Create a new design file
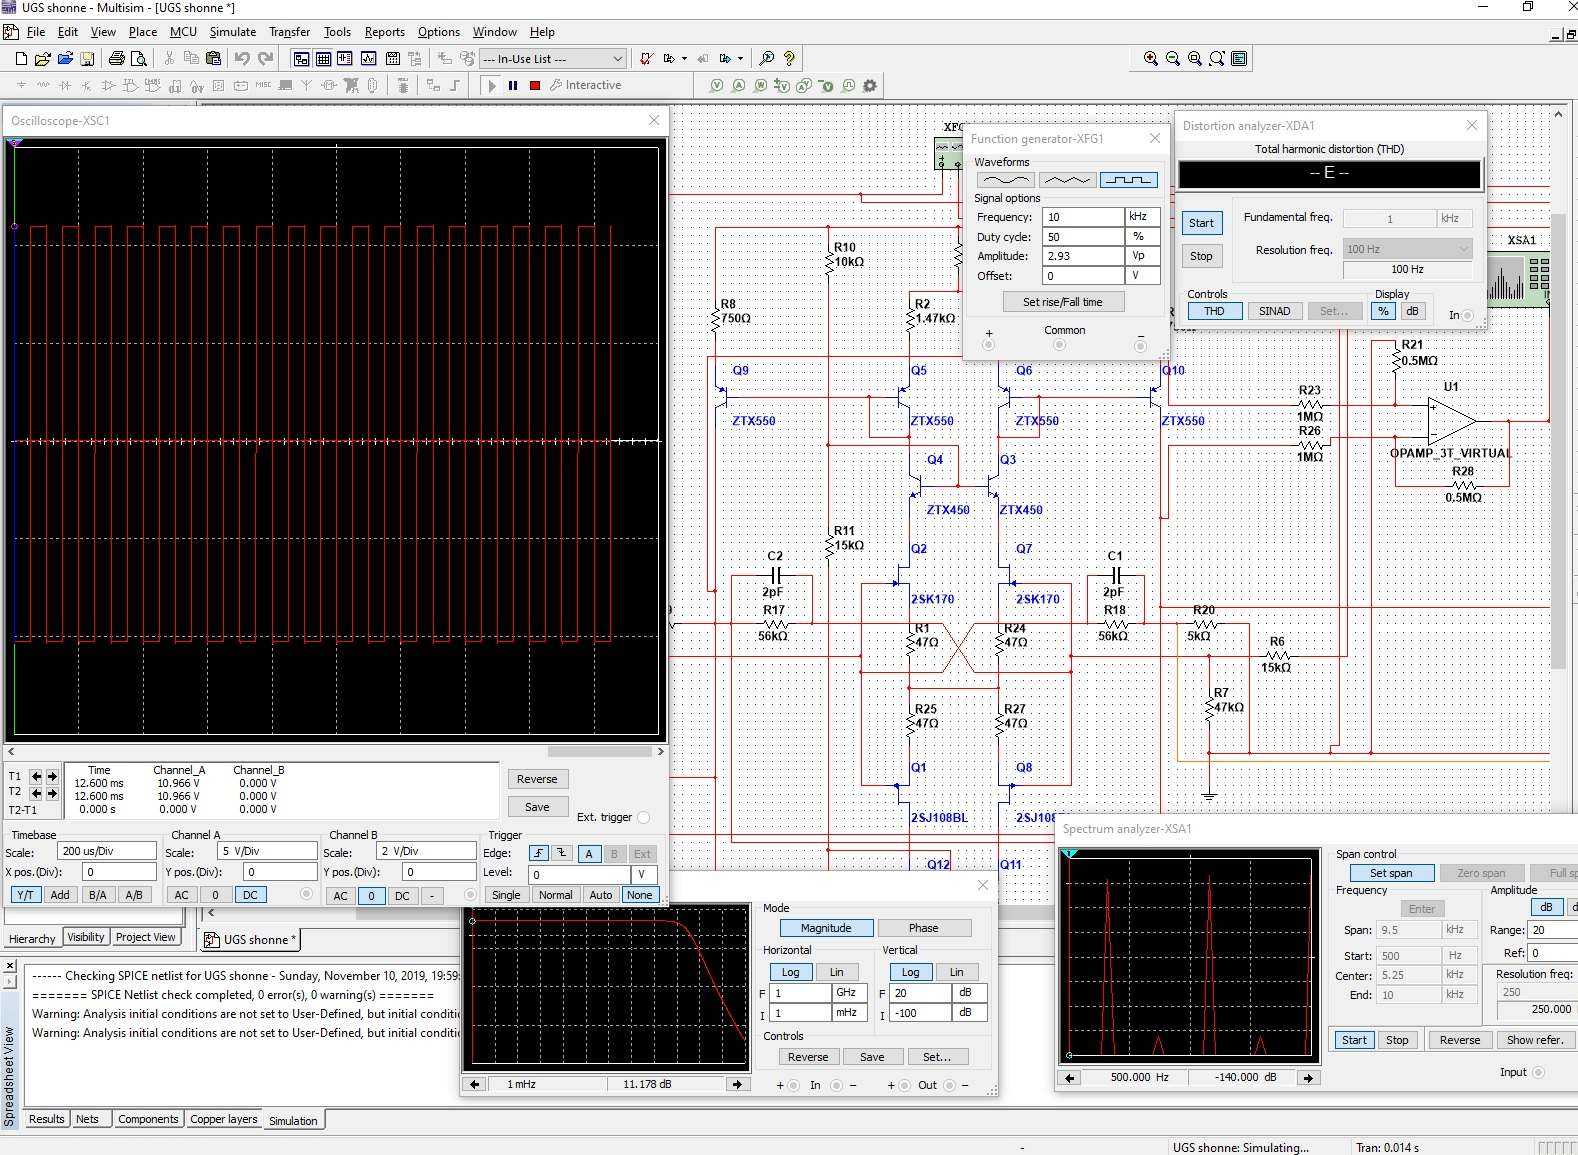 pyautogui.click(x=20, y=59)
